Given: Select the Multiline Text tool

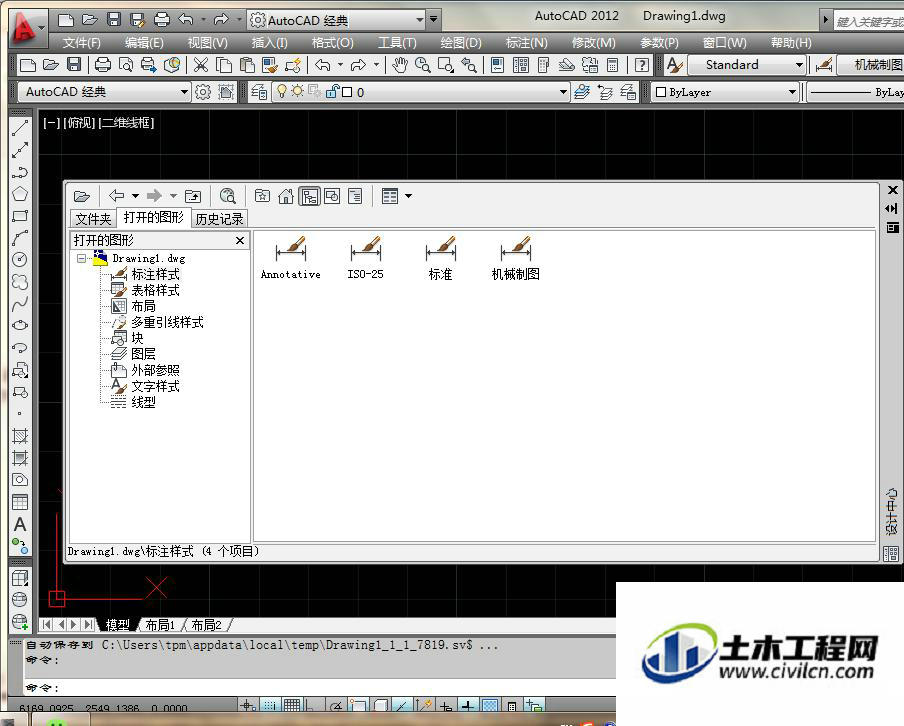Looking at the screenshot, I should point(20,524).
